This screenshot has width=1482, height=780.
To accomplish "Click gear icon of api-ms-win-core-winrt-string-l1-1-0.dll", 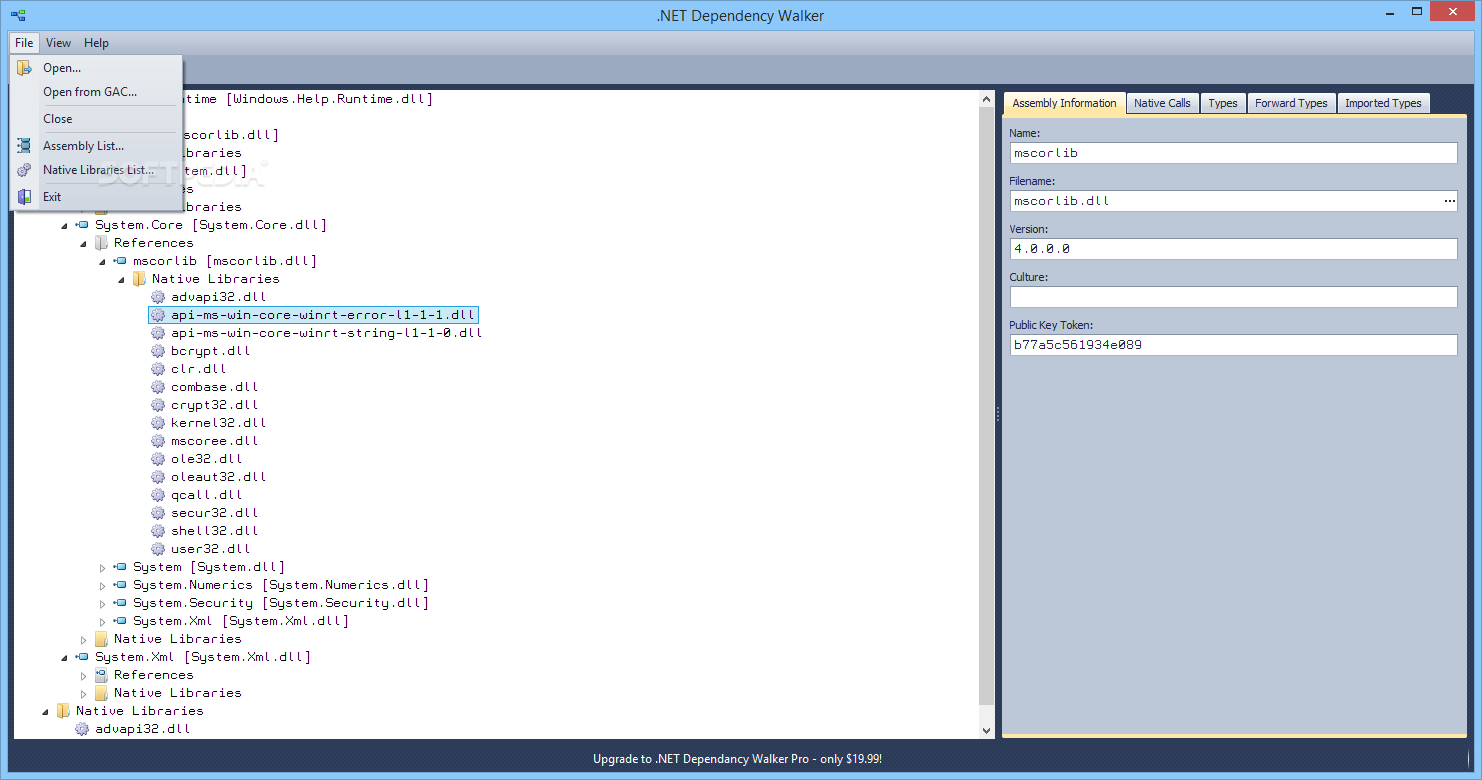I will pyautogui.click(x=157, y=333).
